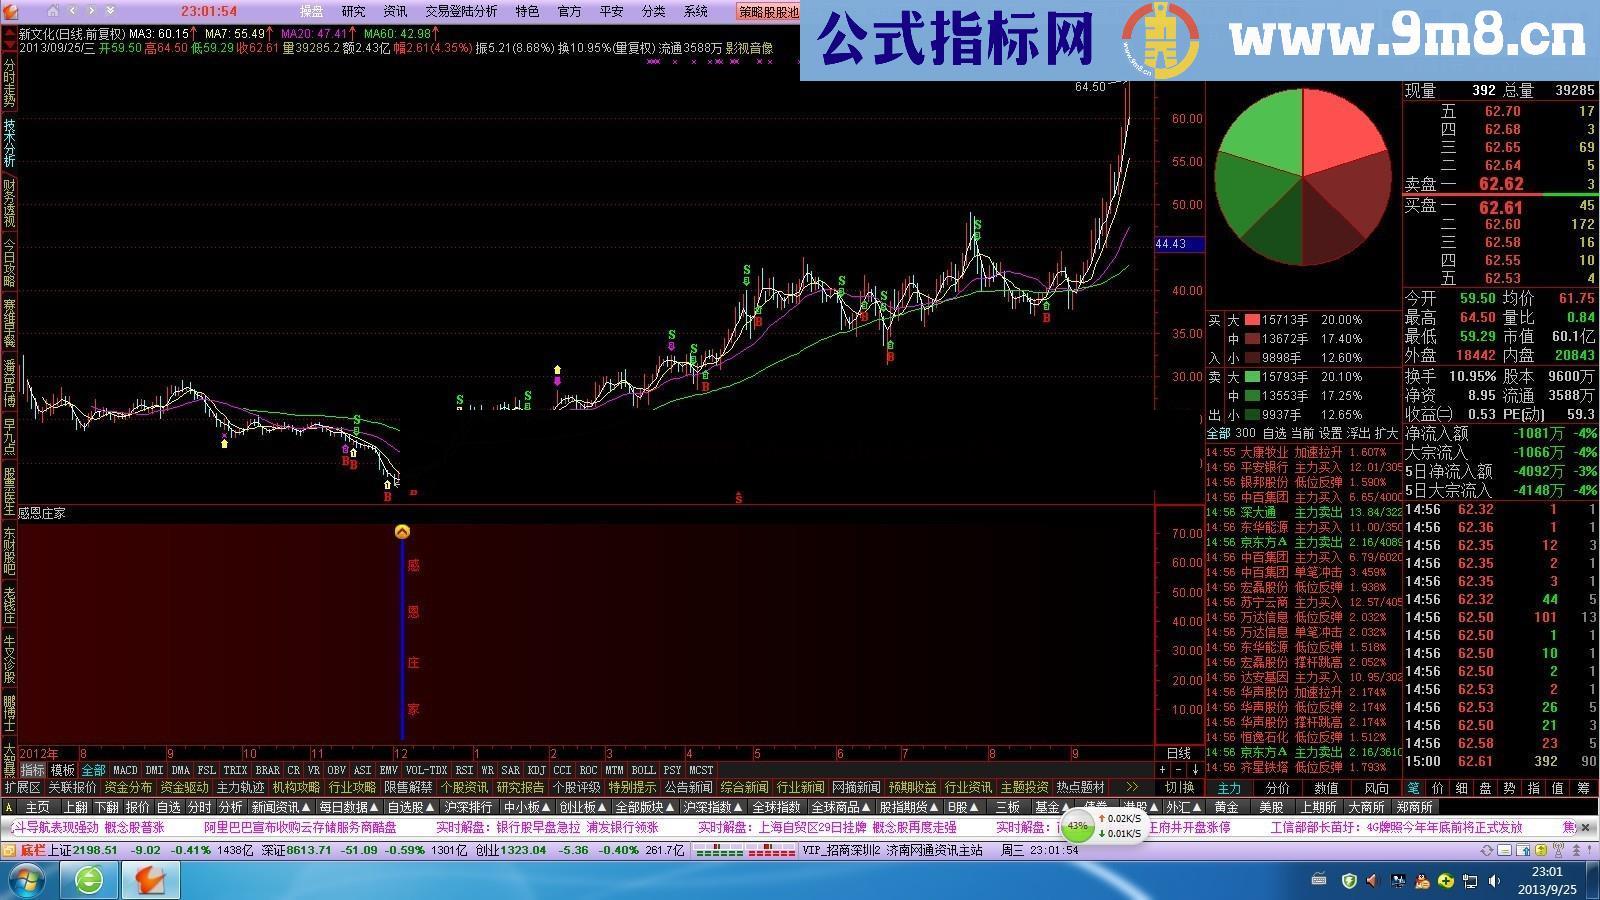Viewport: 1600px width, 900px height.
Task: Expand the double-chevron down icon in title bar
Action: tap(109, 11)
